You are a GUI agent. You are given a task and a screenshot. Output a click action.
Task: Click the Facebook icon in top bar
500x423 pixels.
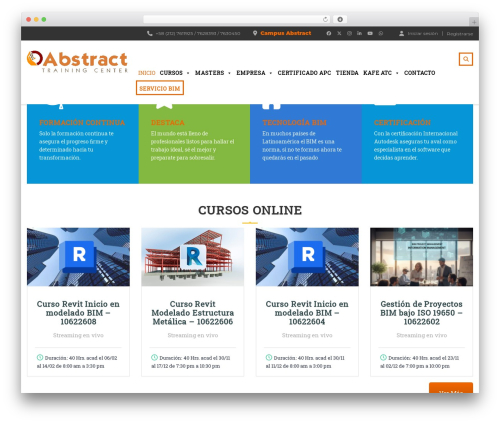coord(329,33)
